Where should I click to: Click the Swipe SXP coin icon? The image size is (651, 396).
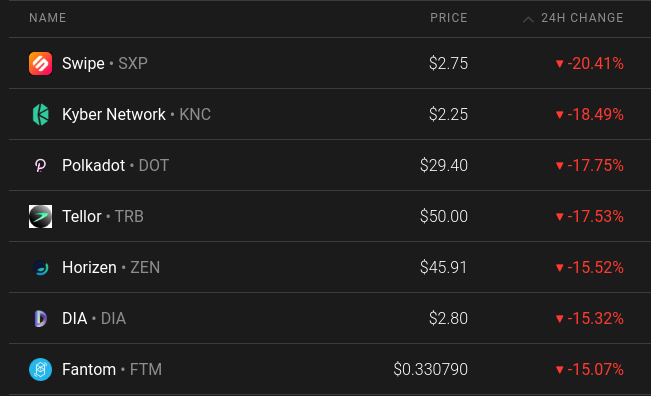coord(40,64)
